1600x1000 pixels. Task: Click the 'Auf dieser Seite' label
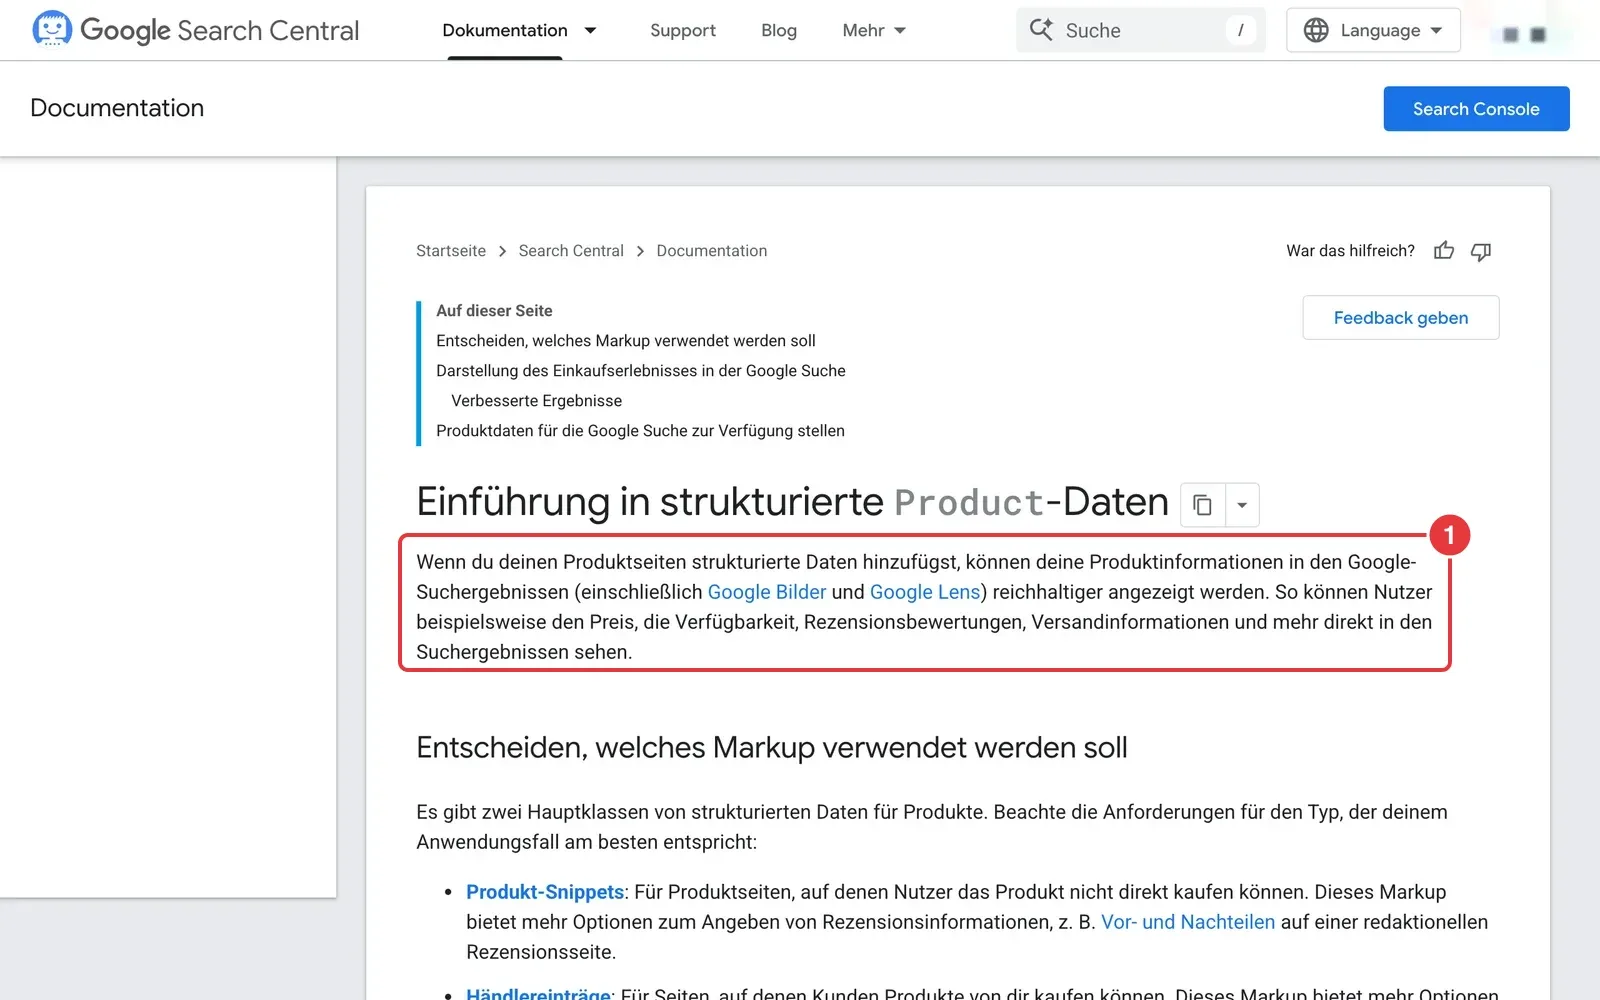494,311
